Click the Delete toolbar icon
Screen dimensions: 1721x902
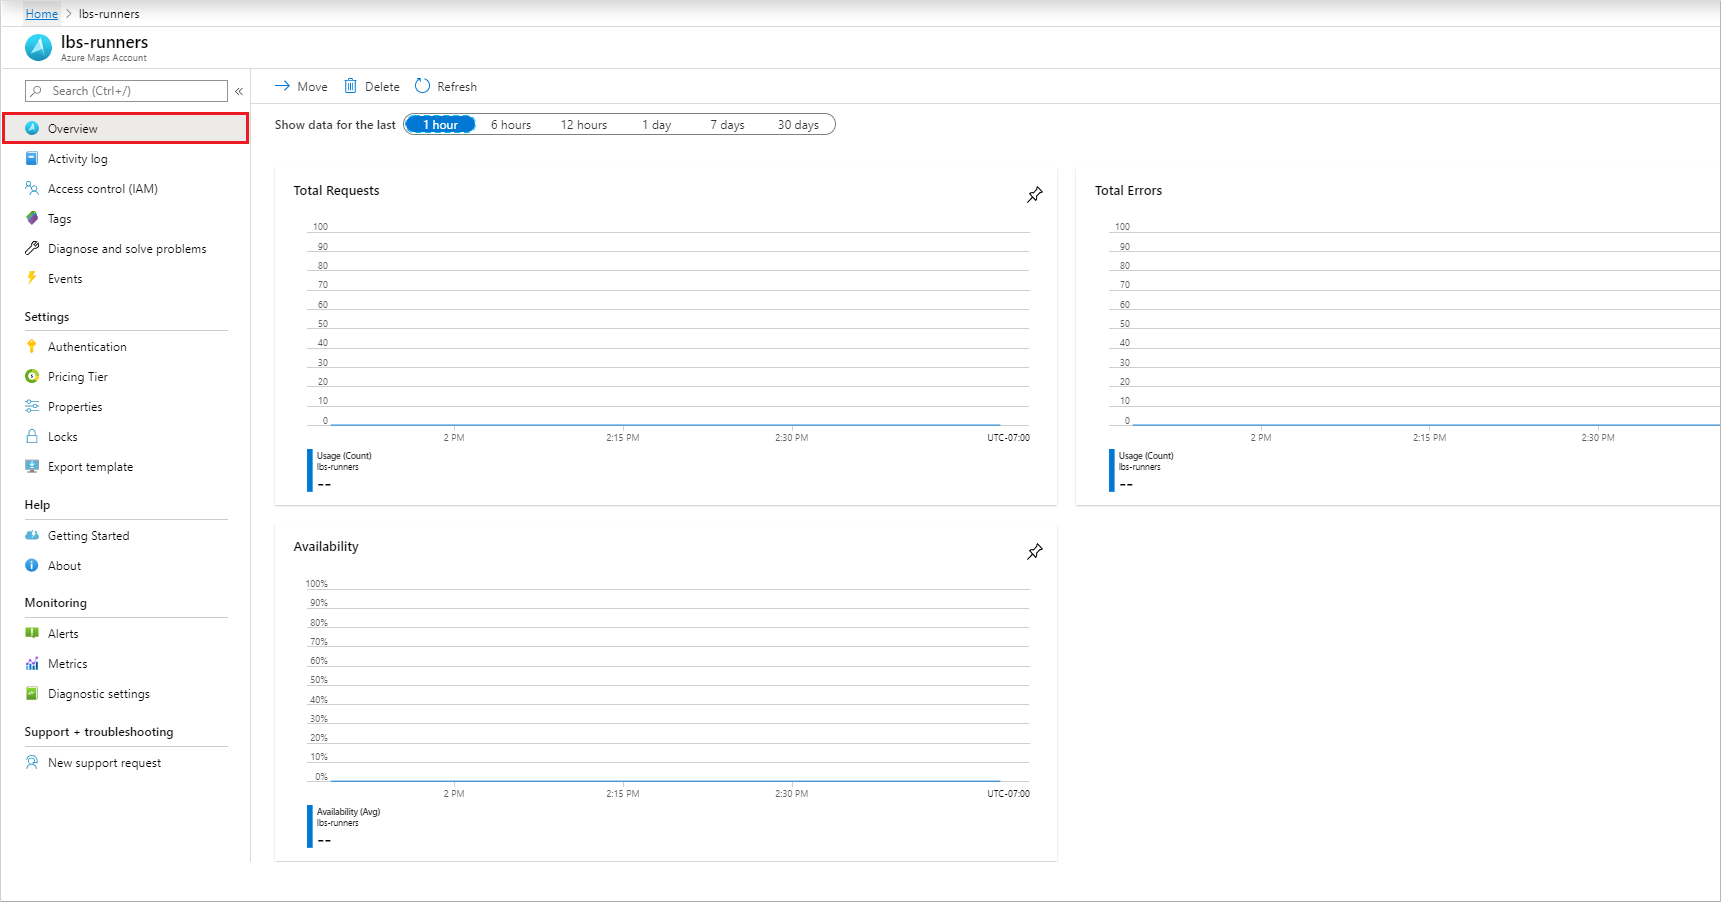coord(351,86)
